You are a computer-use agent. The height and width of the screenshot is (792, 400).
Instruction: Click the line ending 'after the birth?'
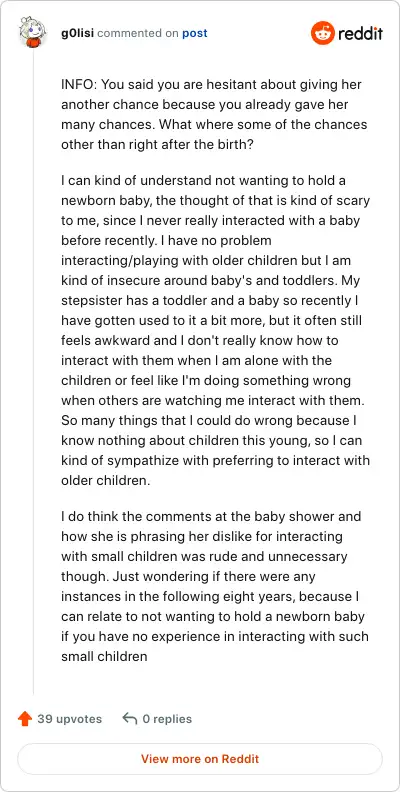point(156,144)
